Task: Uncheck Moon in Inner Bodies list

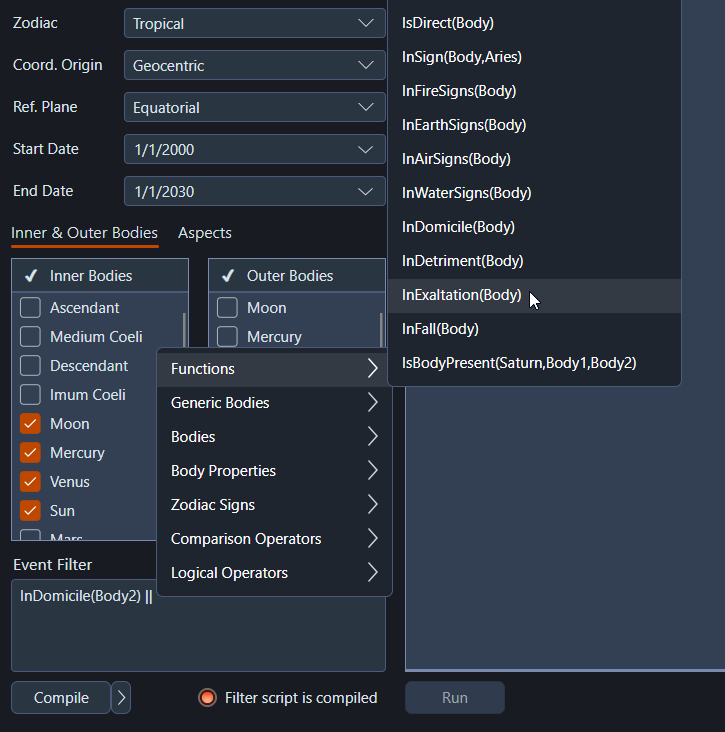Action: [x=30, y=424]
